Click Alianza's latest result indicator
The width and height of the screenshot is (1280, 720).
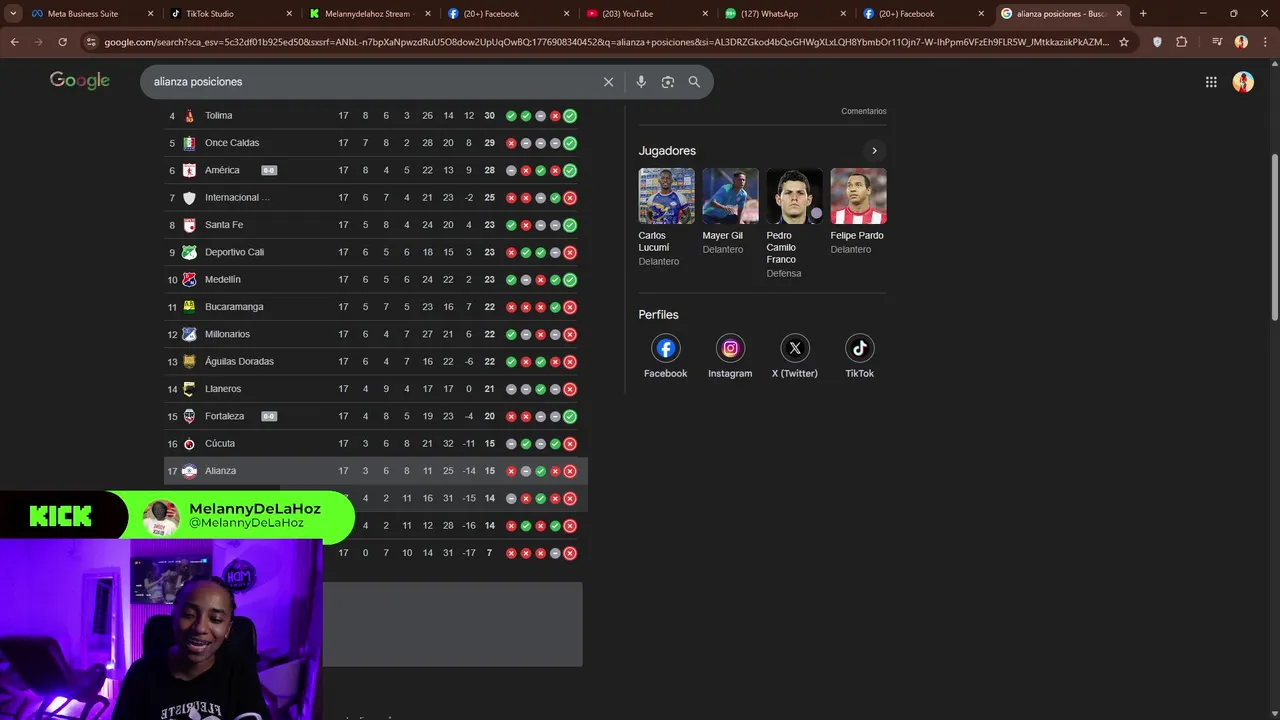(570, 471)
